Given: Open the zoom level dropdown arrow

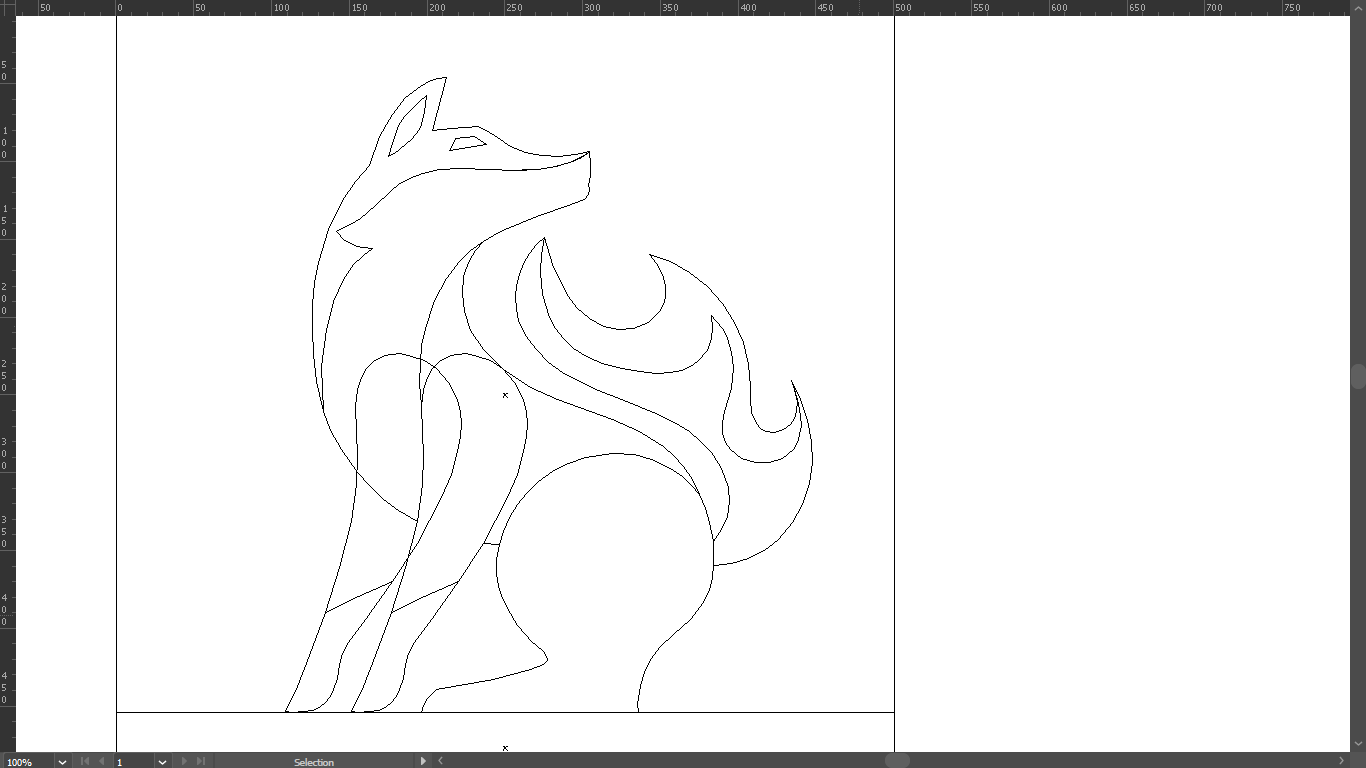Looking at the screenshot, I should [x=62, y=762].
